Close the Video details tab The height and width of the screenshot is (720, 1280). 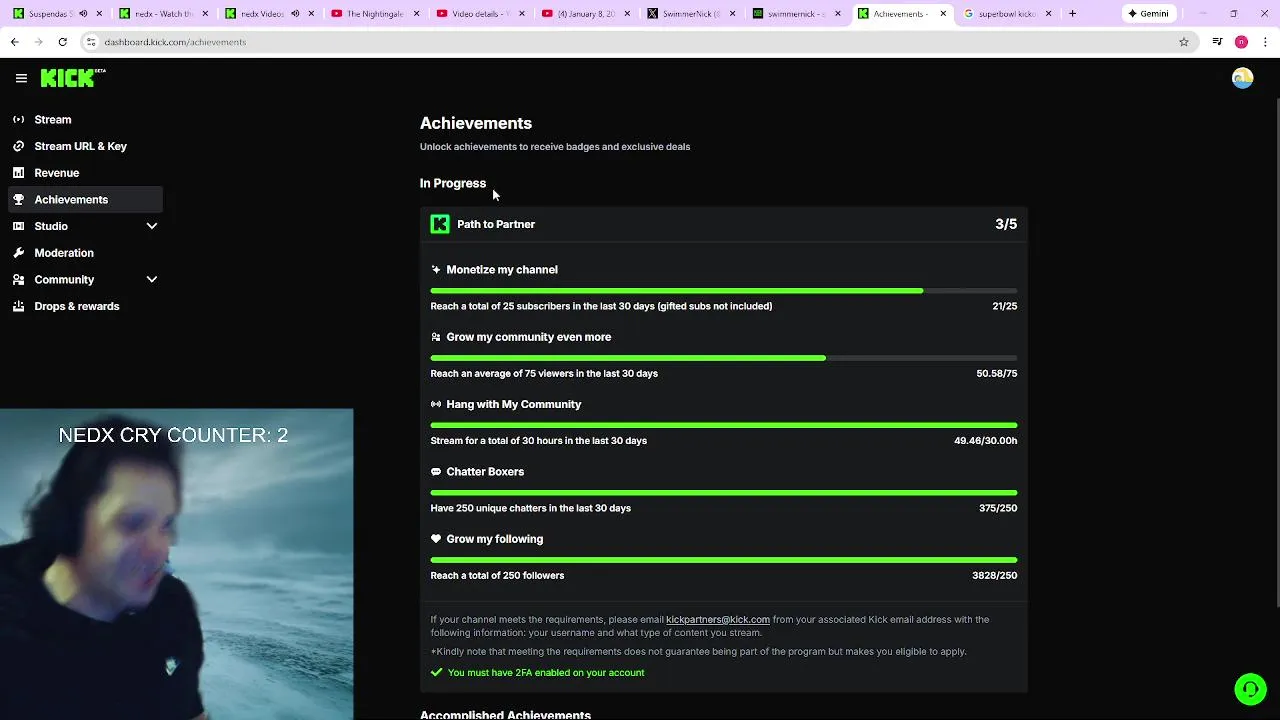click(521, 14)
